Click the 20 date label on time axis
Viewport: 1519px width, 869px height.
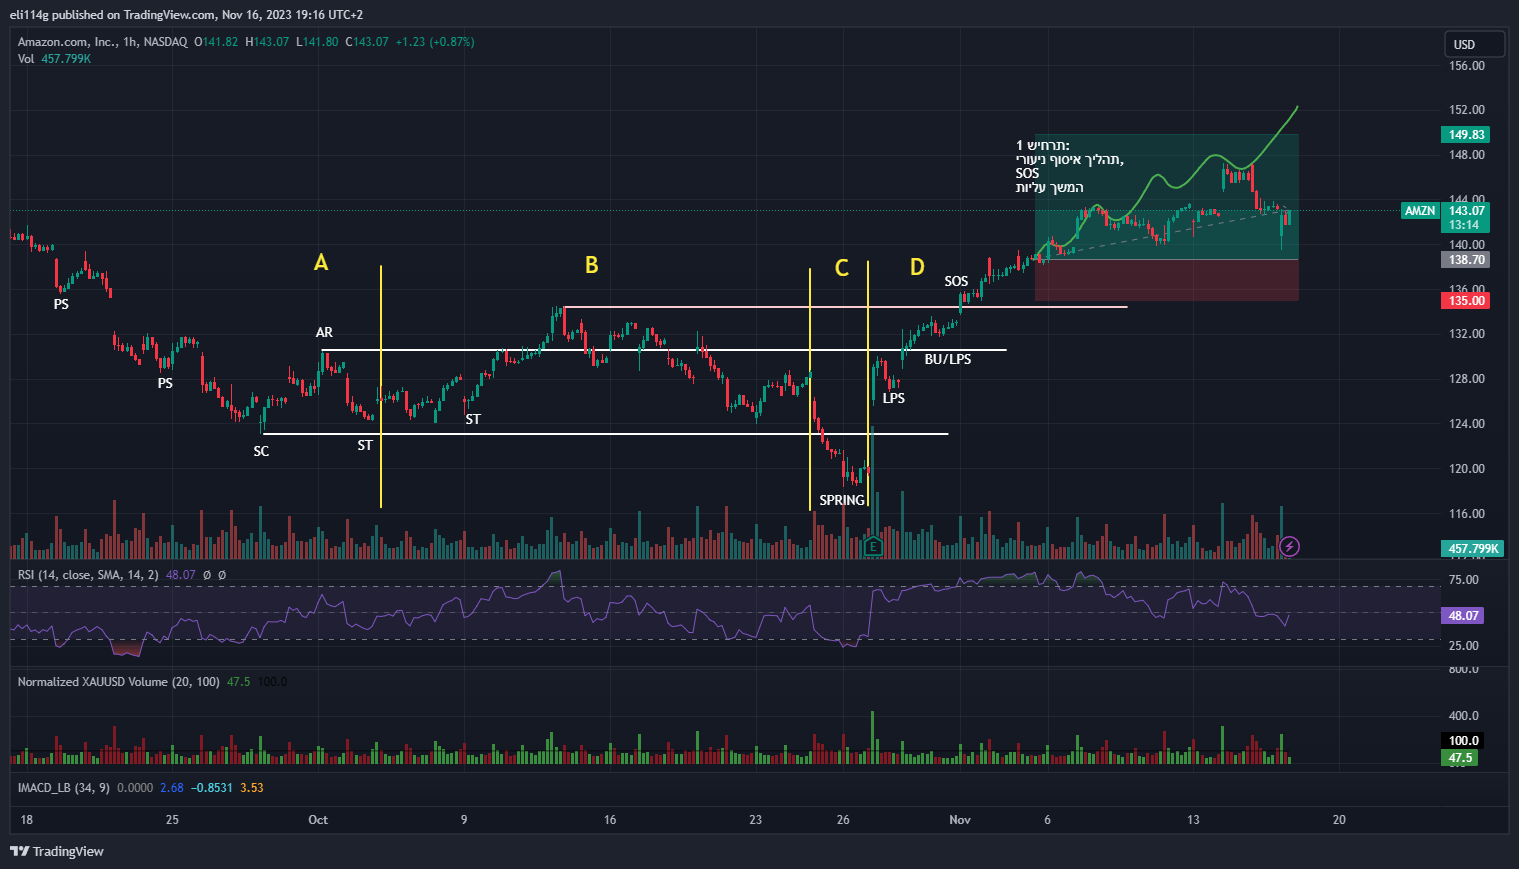pos(1339,820)
